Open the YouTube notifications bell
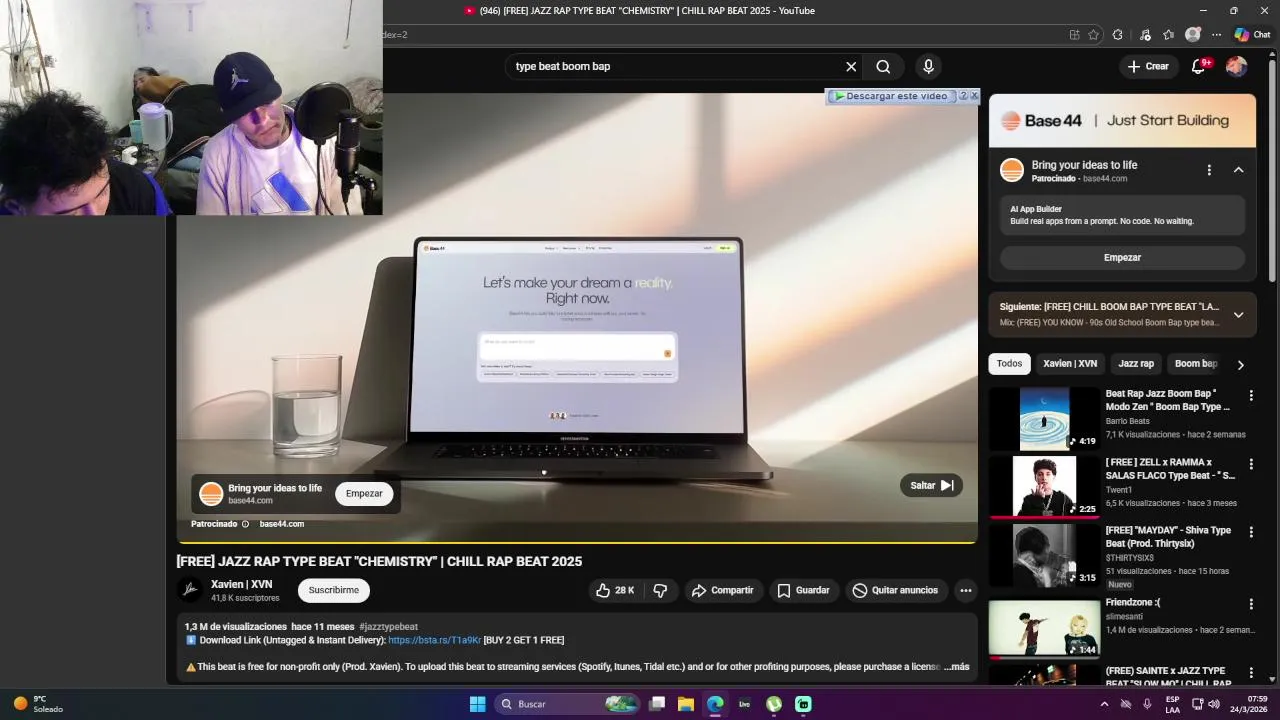The height and width of the screenshot is (720, 1280). (1198, 67)
